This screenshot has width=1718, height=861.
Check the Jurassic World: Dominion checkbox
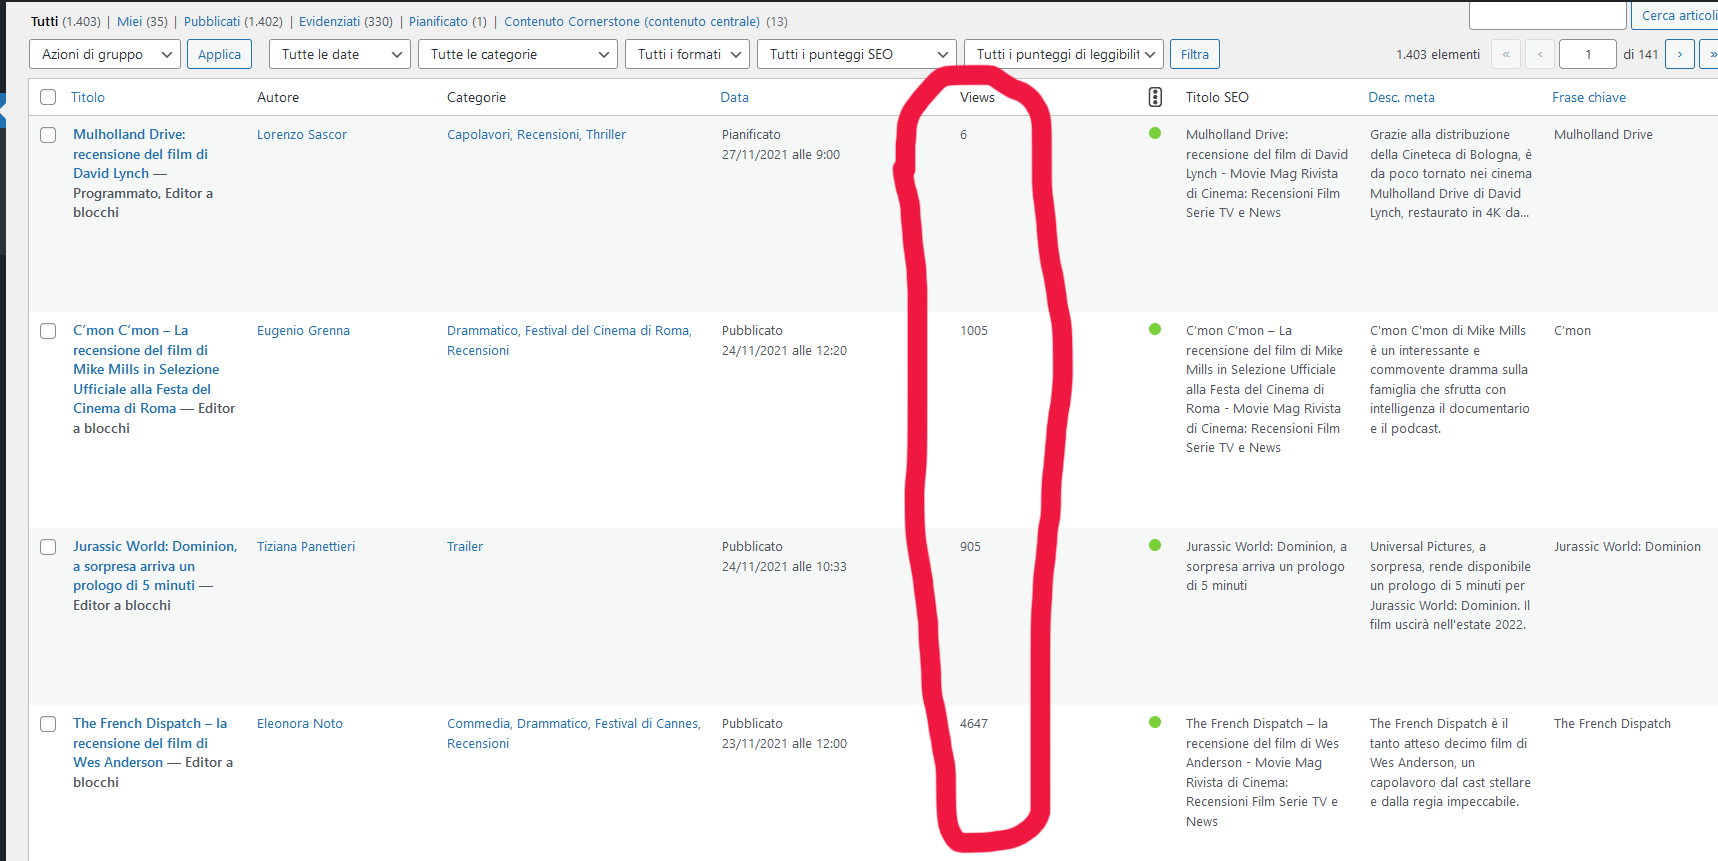(x=48, y=547)
